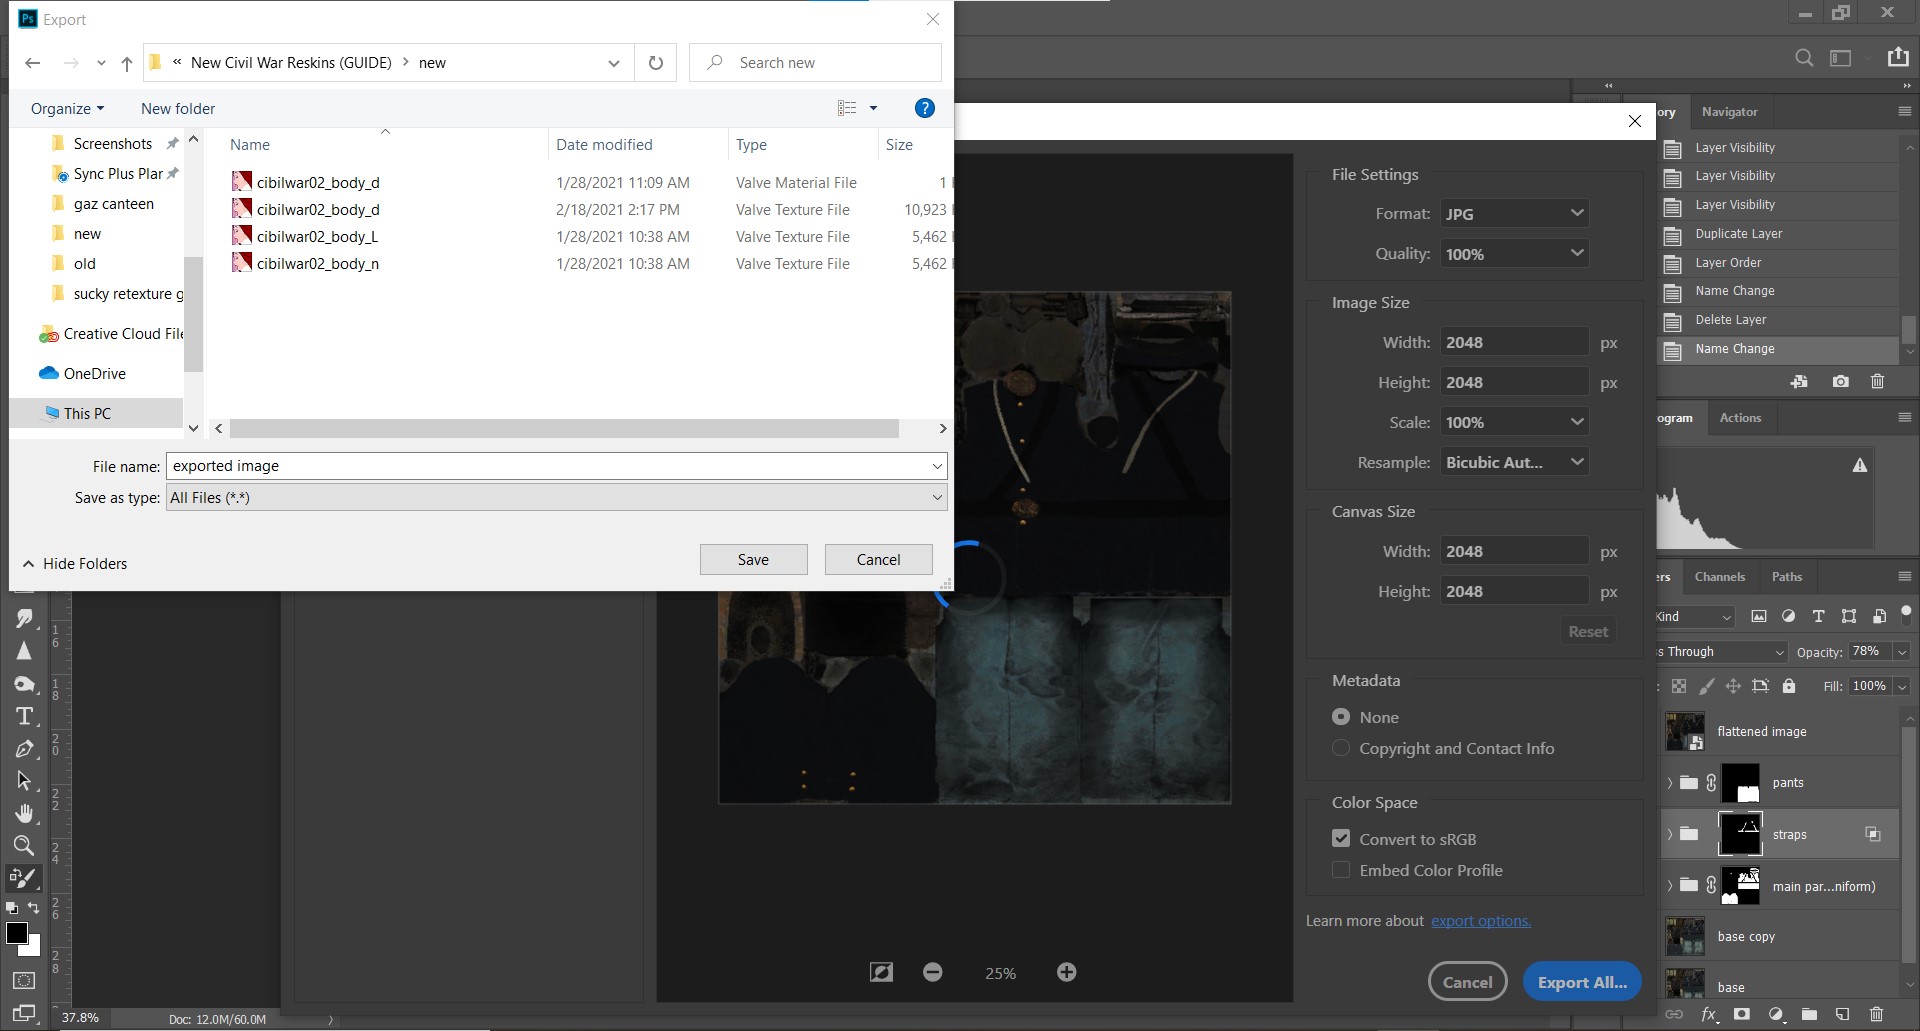Image resolution: width=1920 pixels, height=1031 pixels.
Task: Toggle type layers filter
Action: click(x=1819, y=616)
